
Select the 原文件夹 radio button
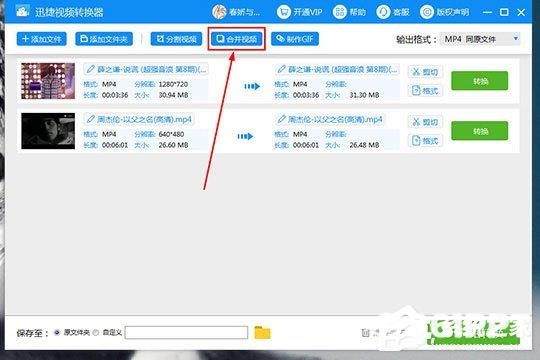pos(57,332)
